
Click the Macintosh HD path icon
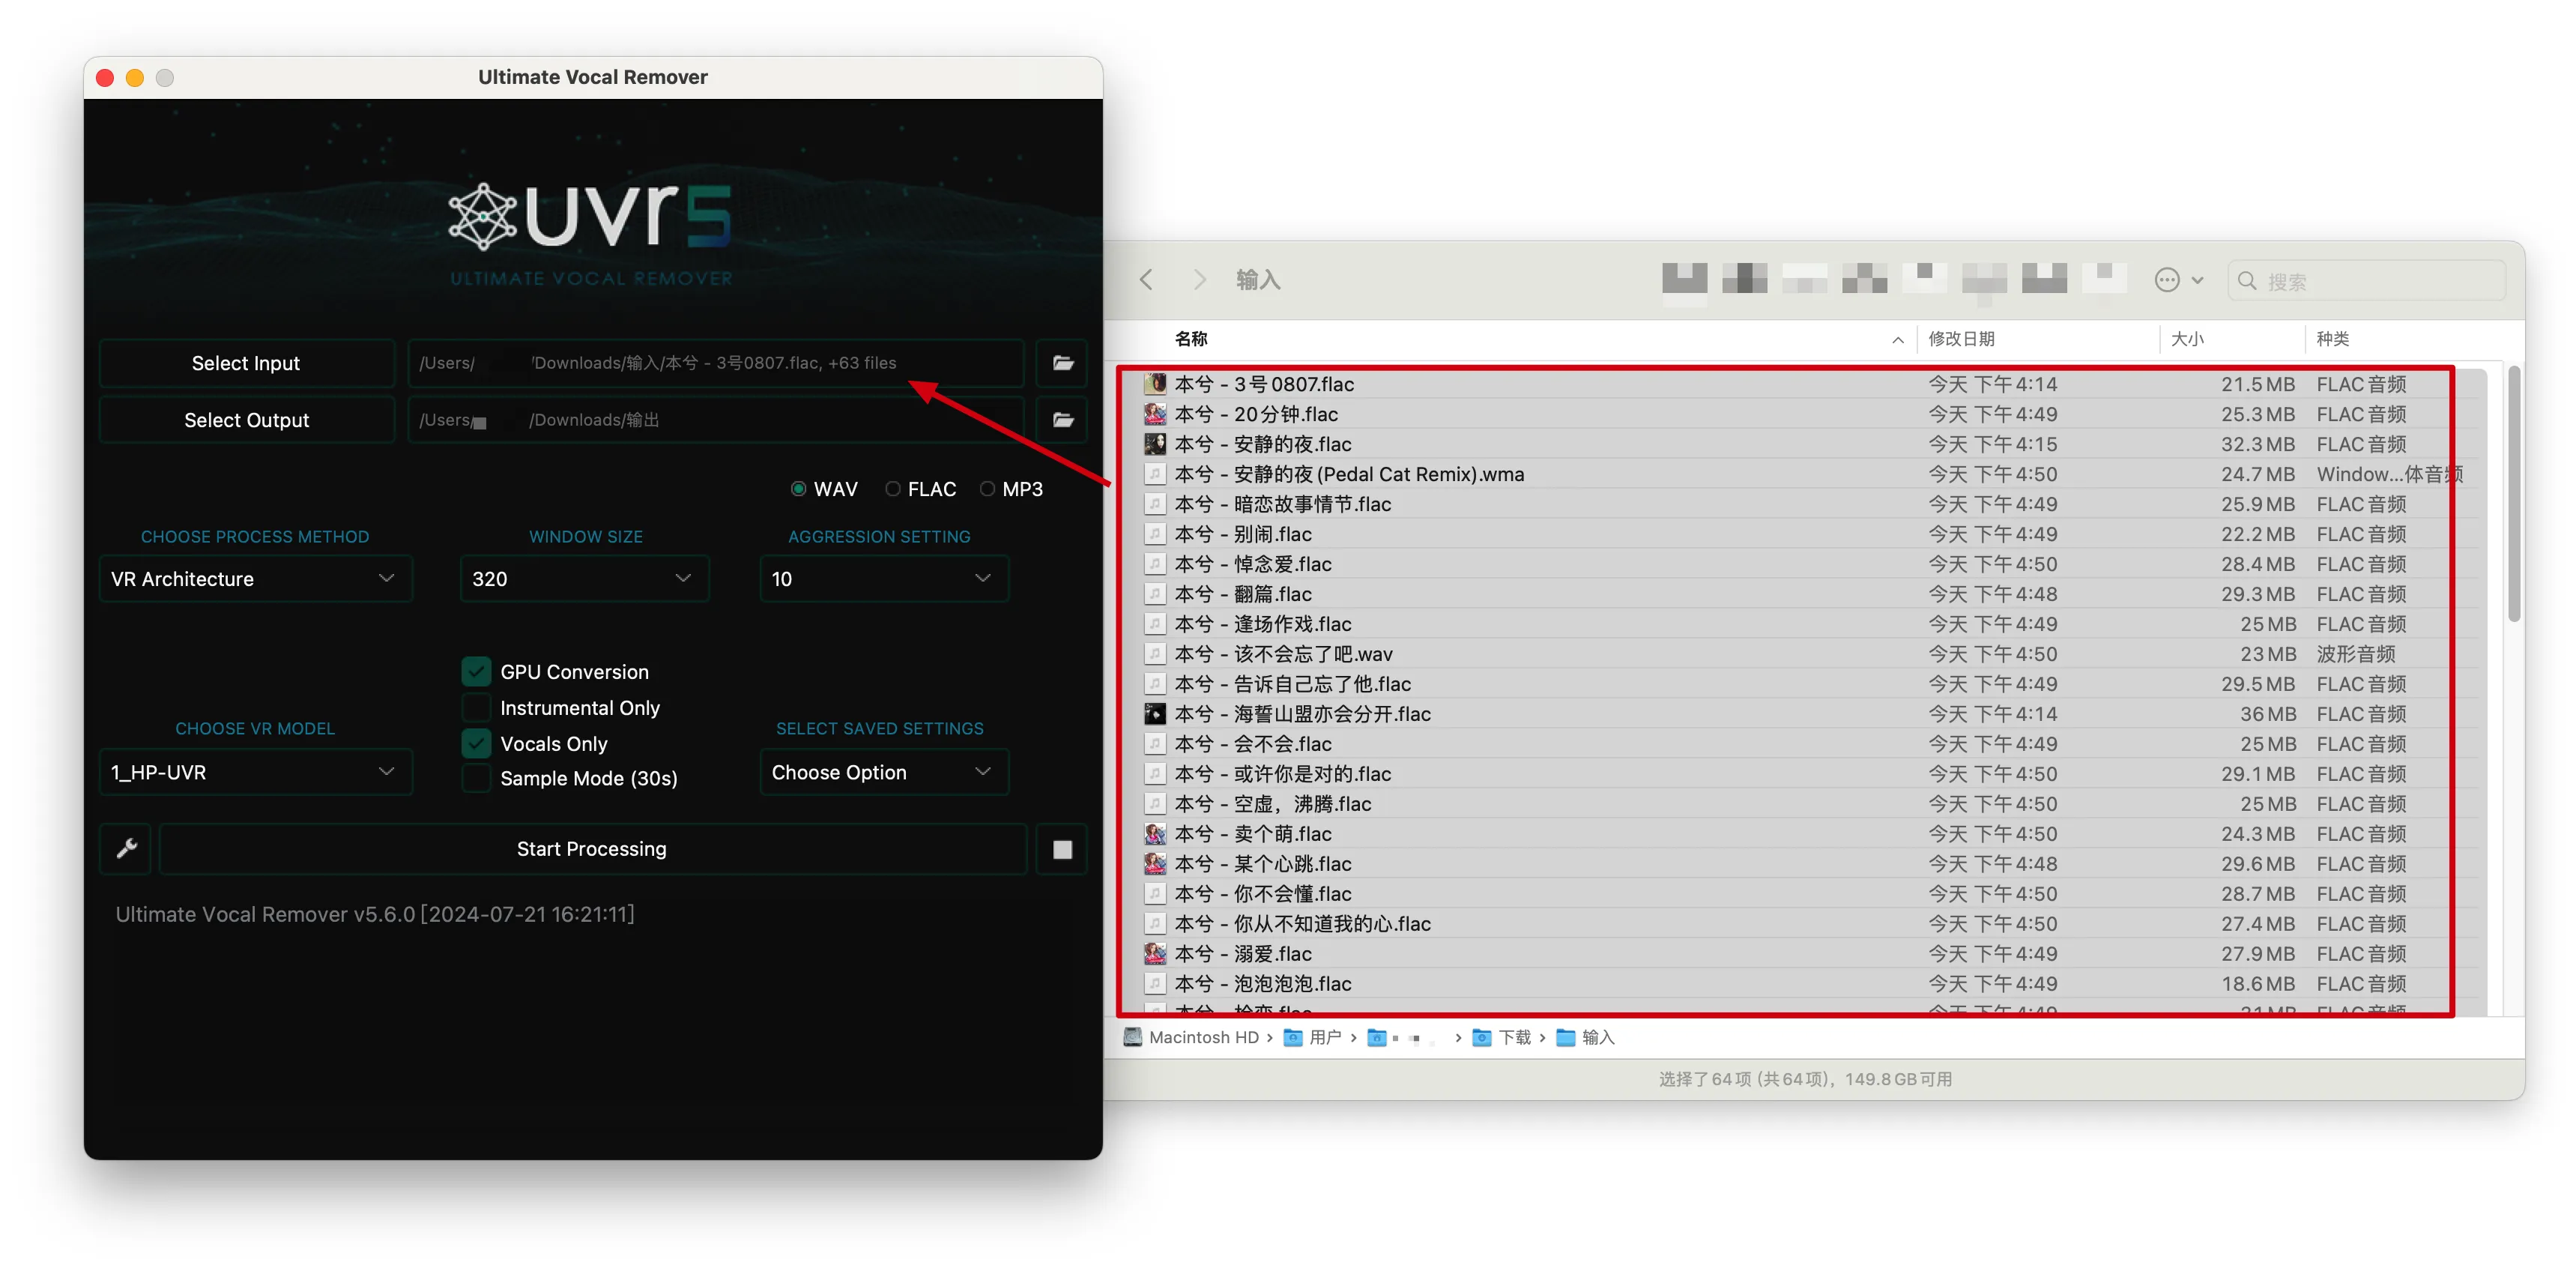[x=1132, y=1037]
